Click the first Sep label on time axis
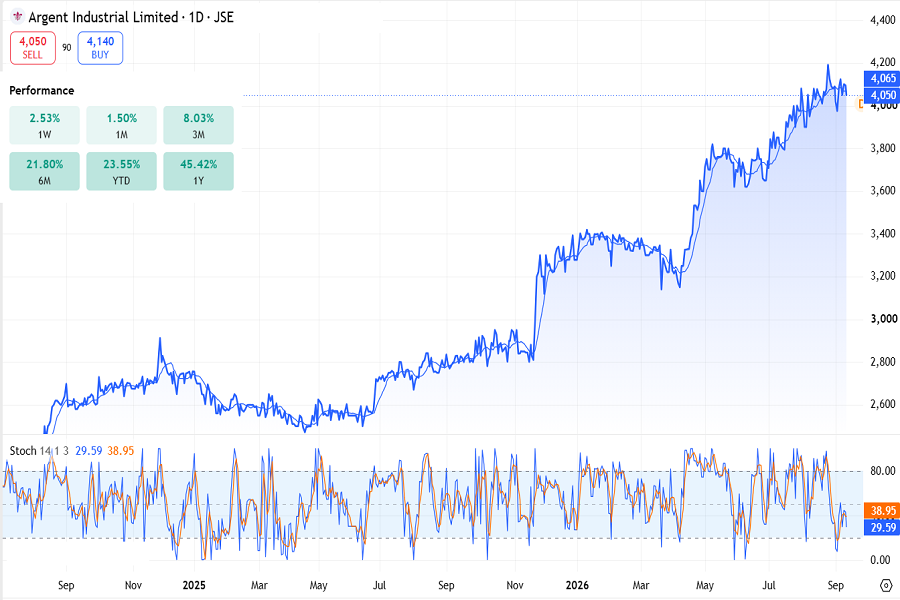This screenshot has height=600, width=900. tap(66, 585)
